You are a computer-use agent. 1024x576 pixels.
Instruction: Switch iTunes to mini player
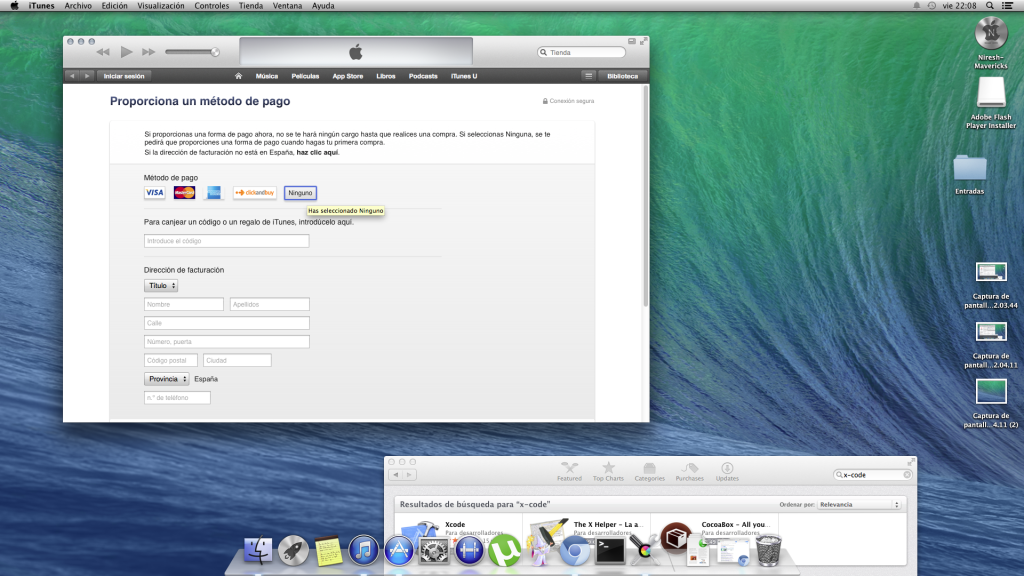click(x=632, y=41)
